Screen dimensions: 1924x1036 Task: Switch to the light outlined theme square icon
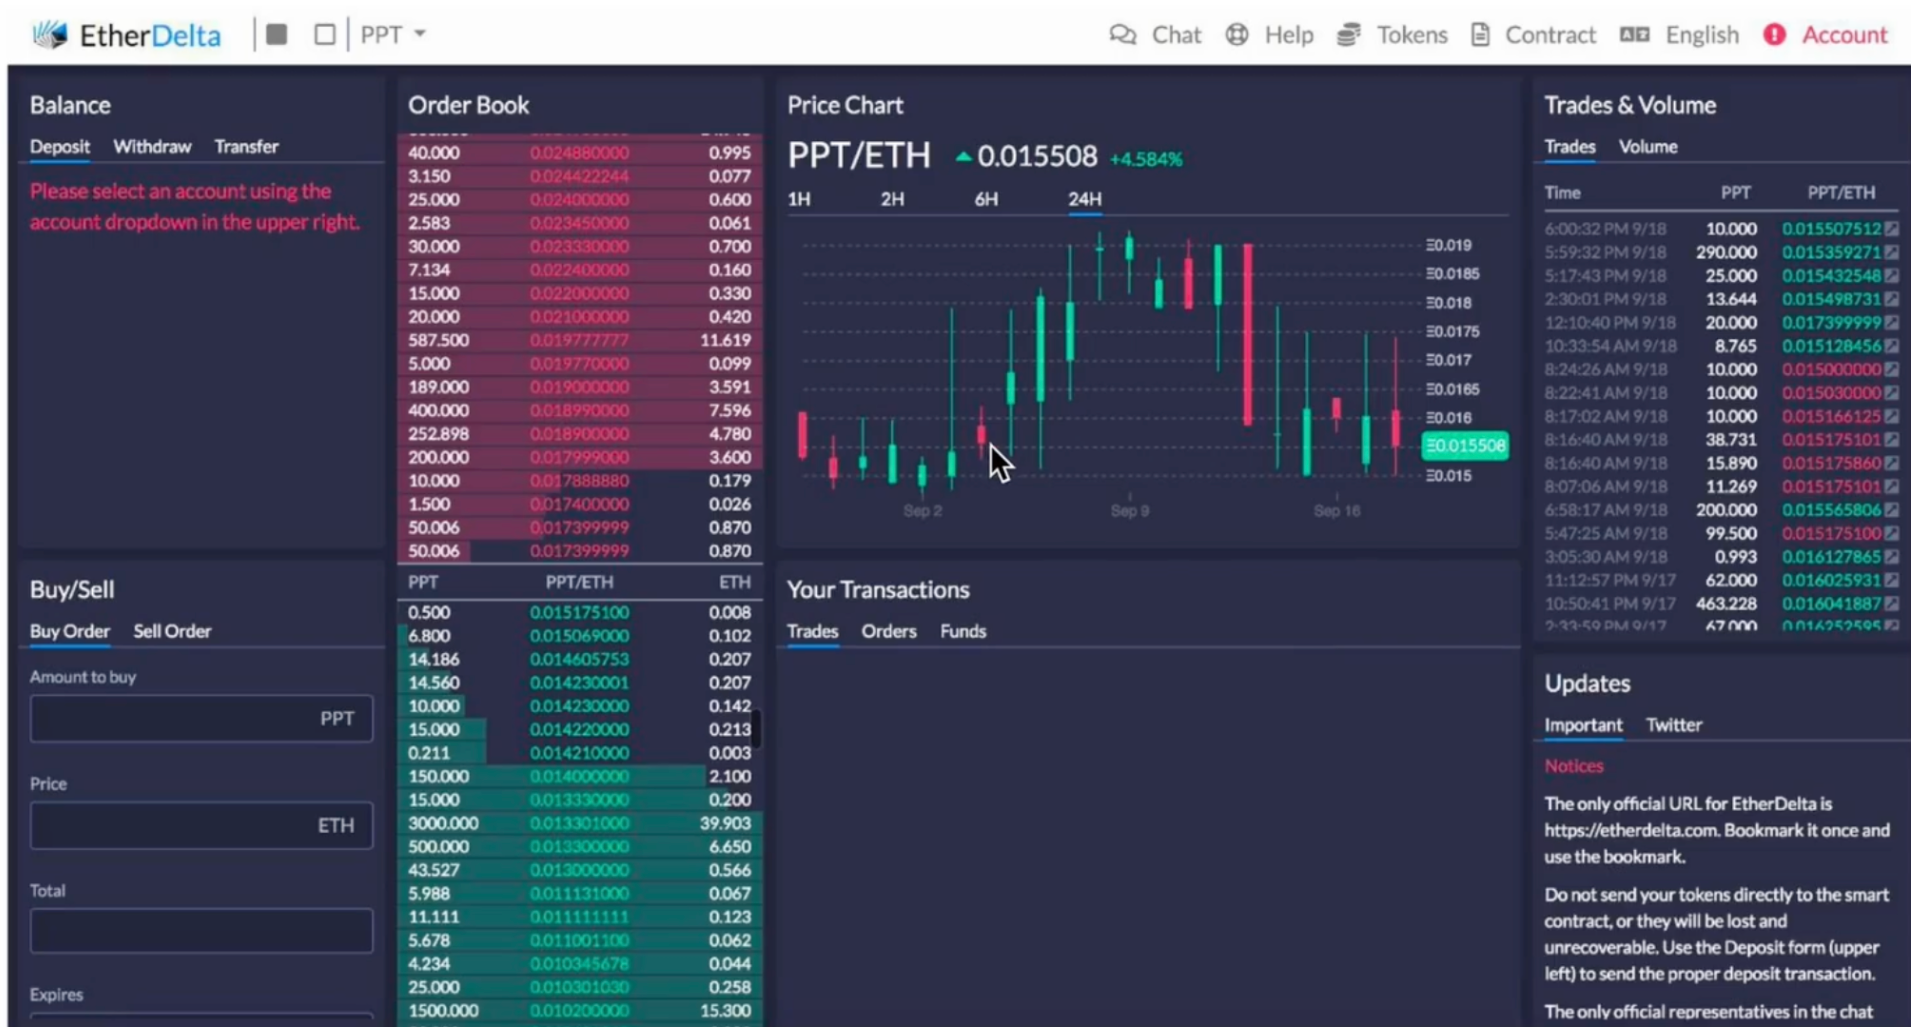point(326,35)
